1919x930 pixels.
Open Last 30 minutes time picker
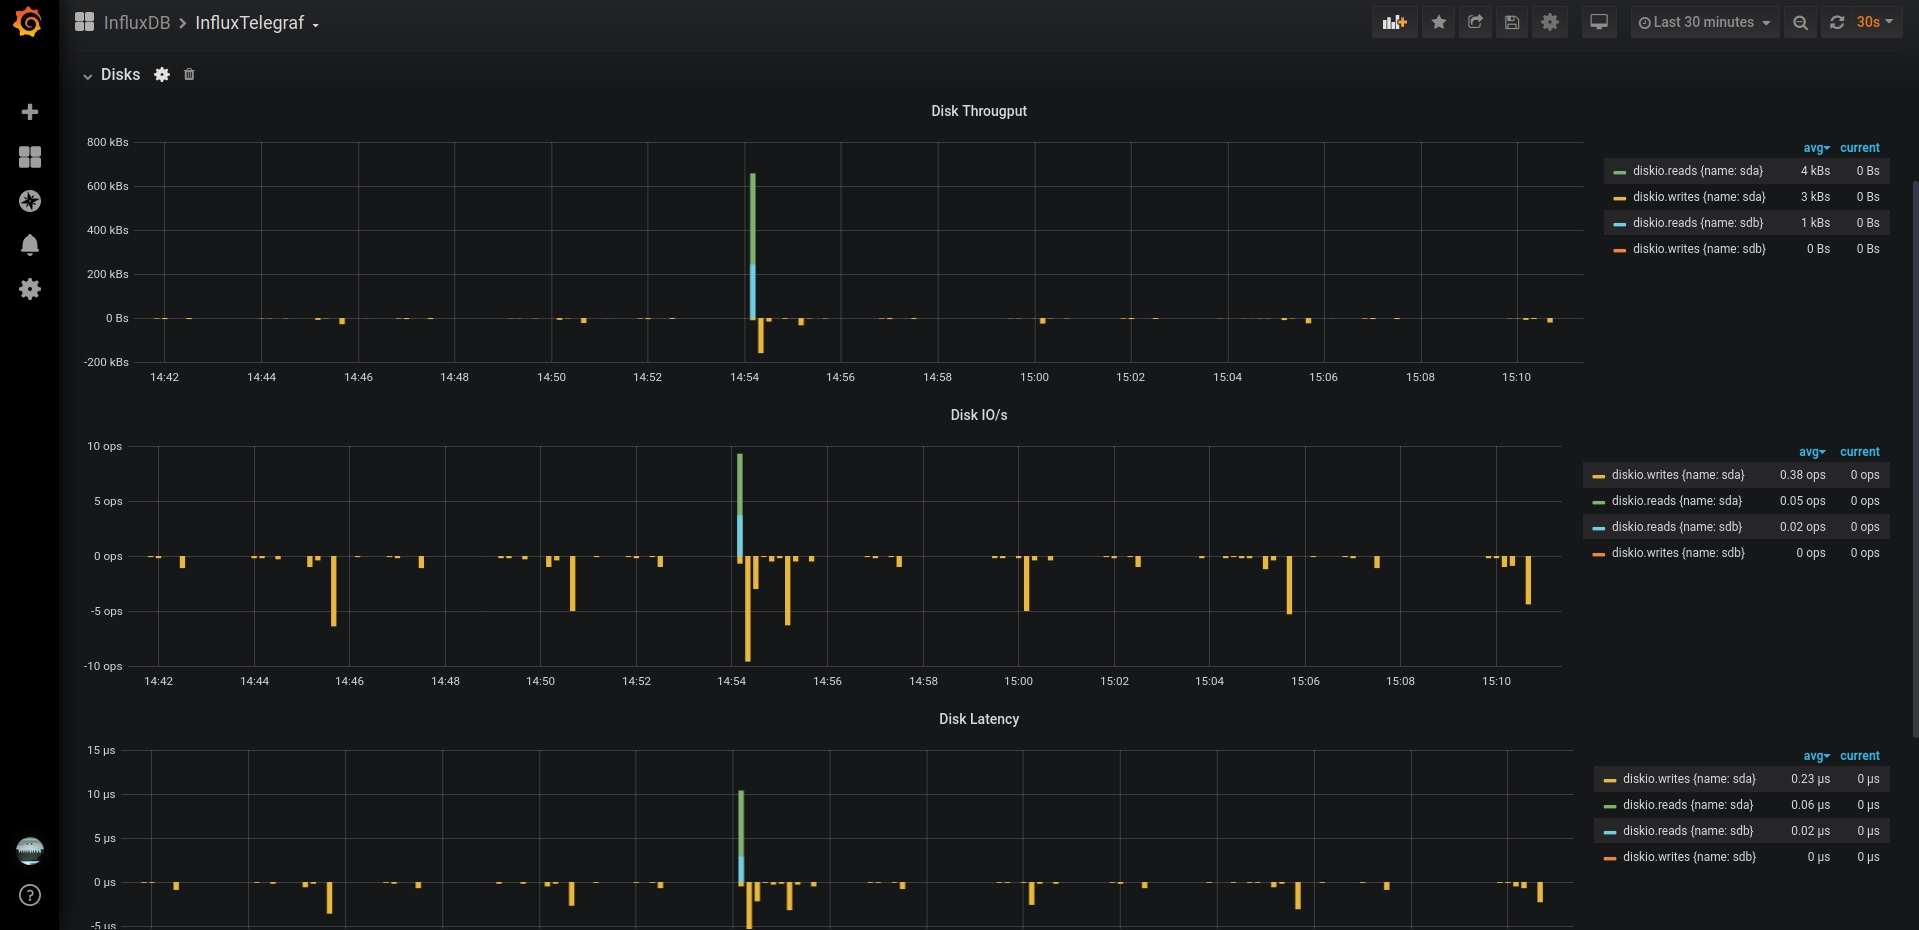(x=1704, y=22)
